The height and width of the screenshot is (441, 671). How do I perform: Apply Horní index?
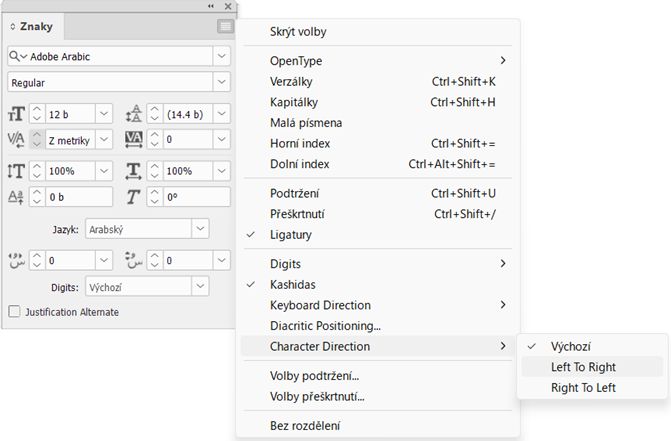click(x=377, y=143)
